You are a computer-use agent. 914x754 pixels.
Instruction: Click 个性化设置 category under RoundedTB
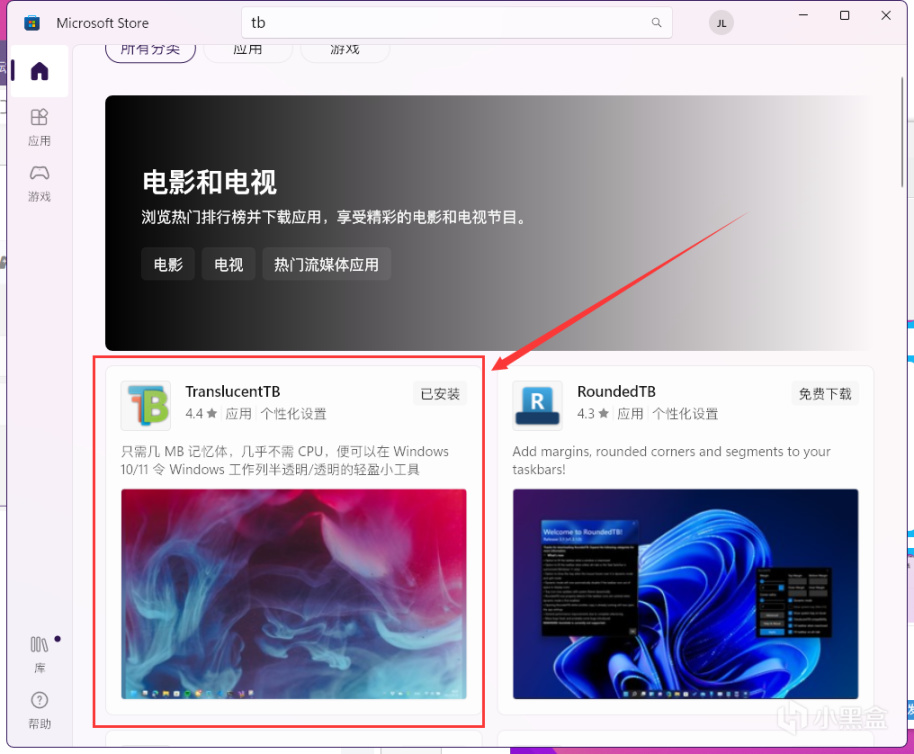coord(685,414)
